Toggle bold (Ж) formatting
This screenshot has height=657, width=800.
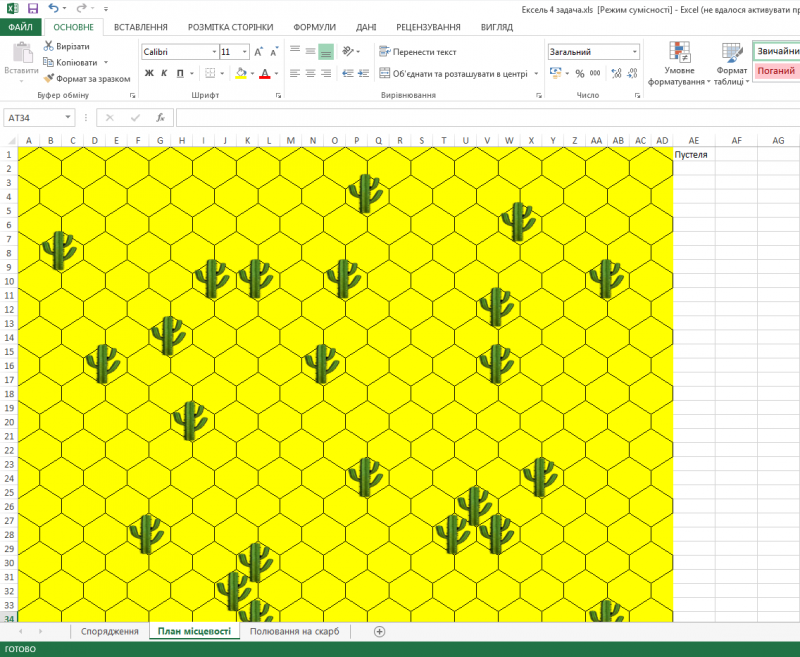149,73
